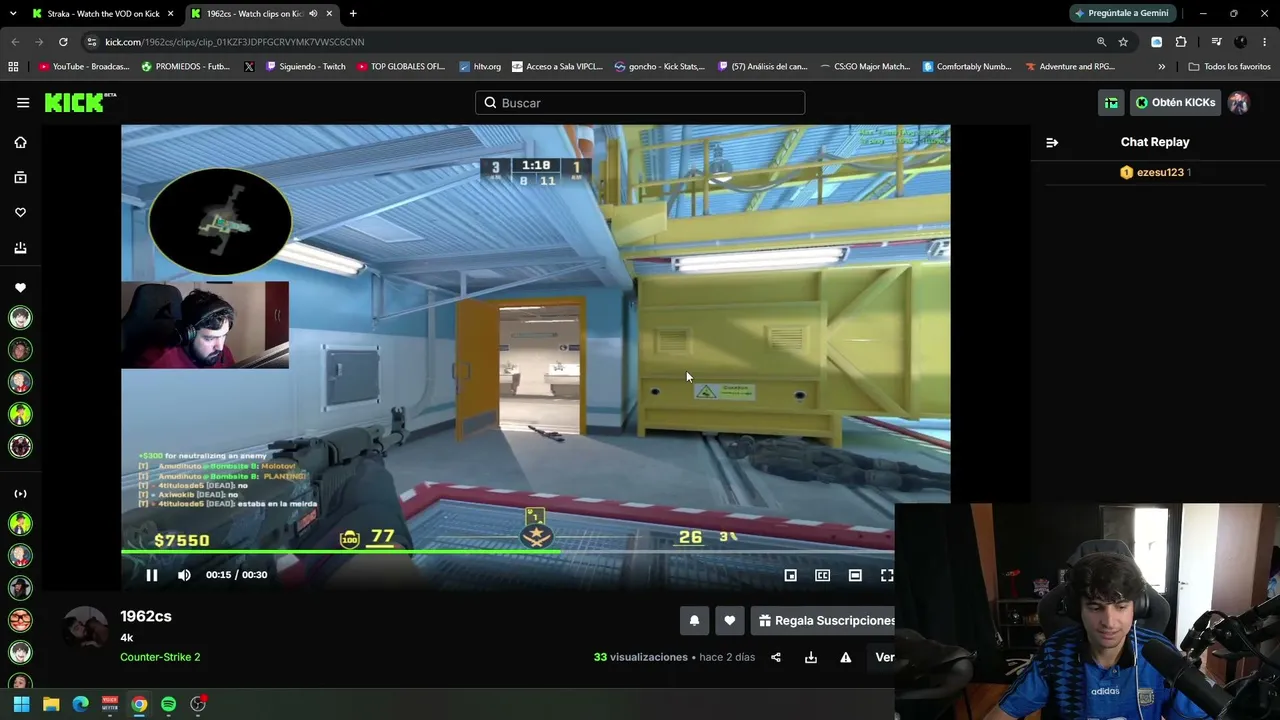Open the Chrome extensions puzzle icon

click(x=1181, y=42)
